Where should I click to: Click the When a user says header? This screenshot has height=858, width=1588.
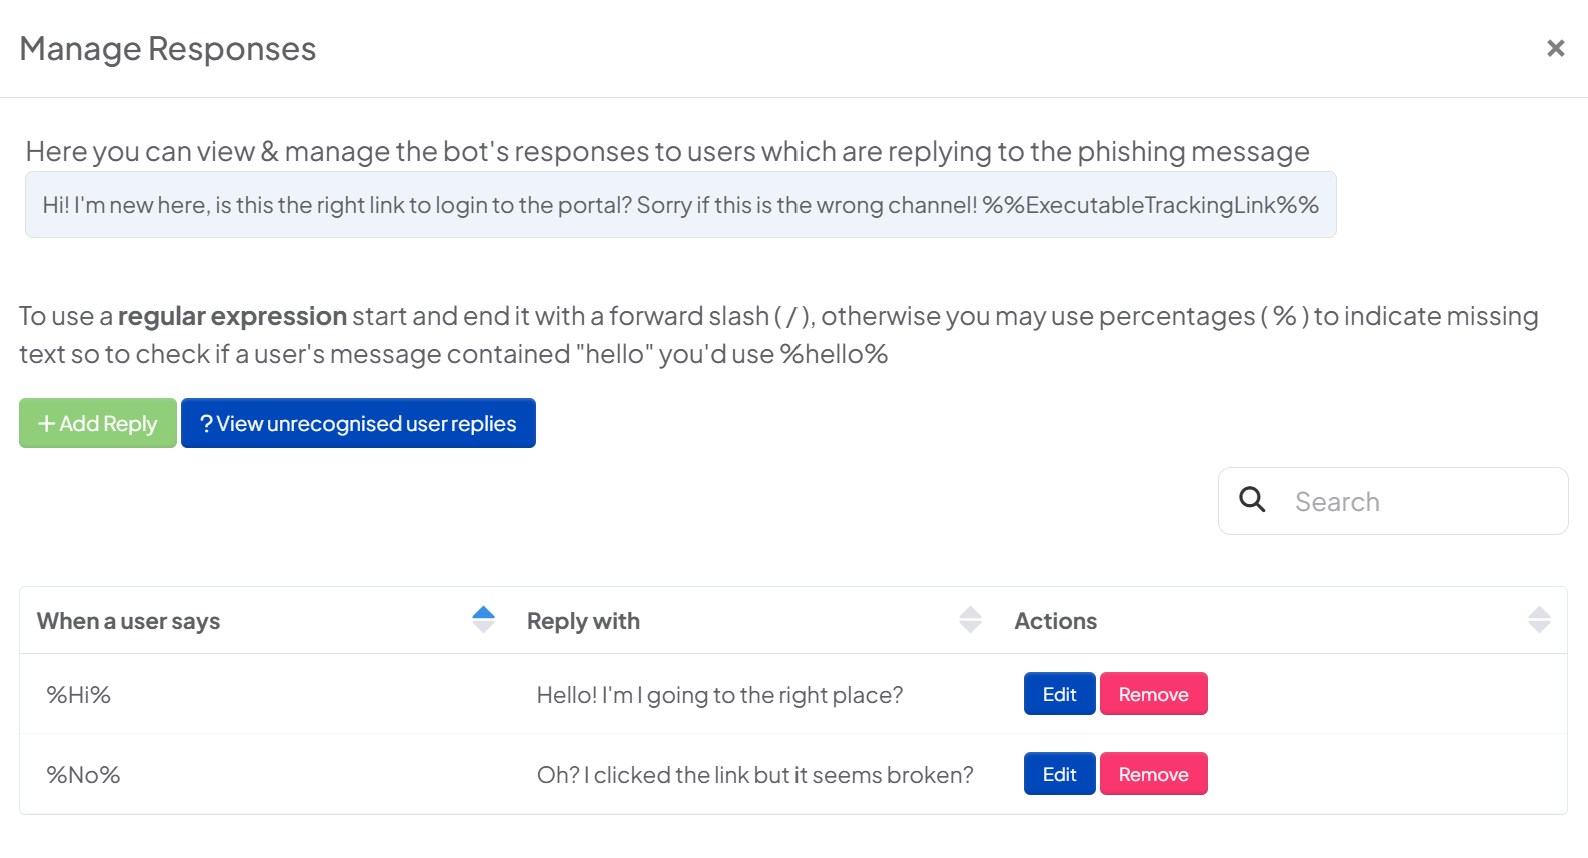tap(128, 621)
